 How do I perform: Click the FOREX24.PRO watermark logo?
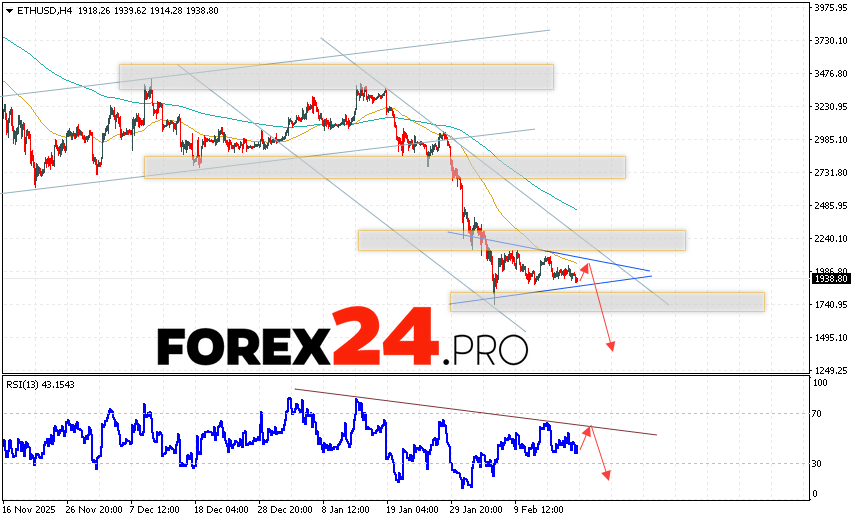(342, 338)
